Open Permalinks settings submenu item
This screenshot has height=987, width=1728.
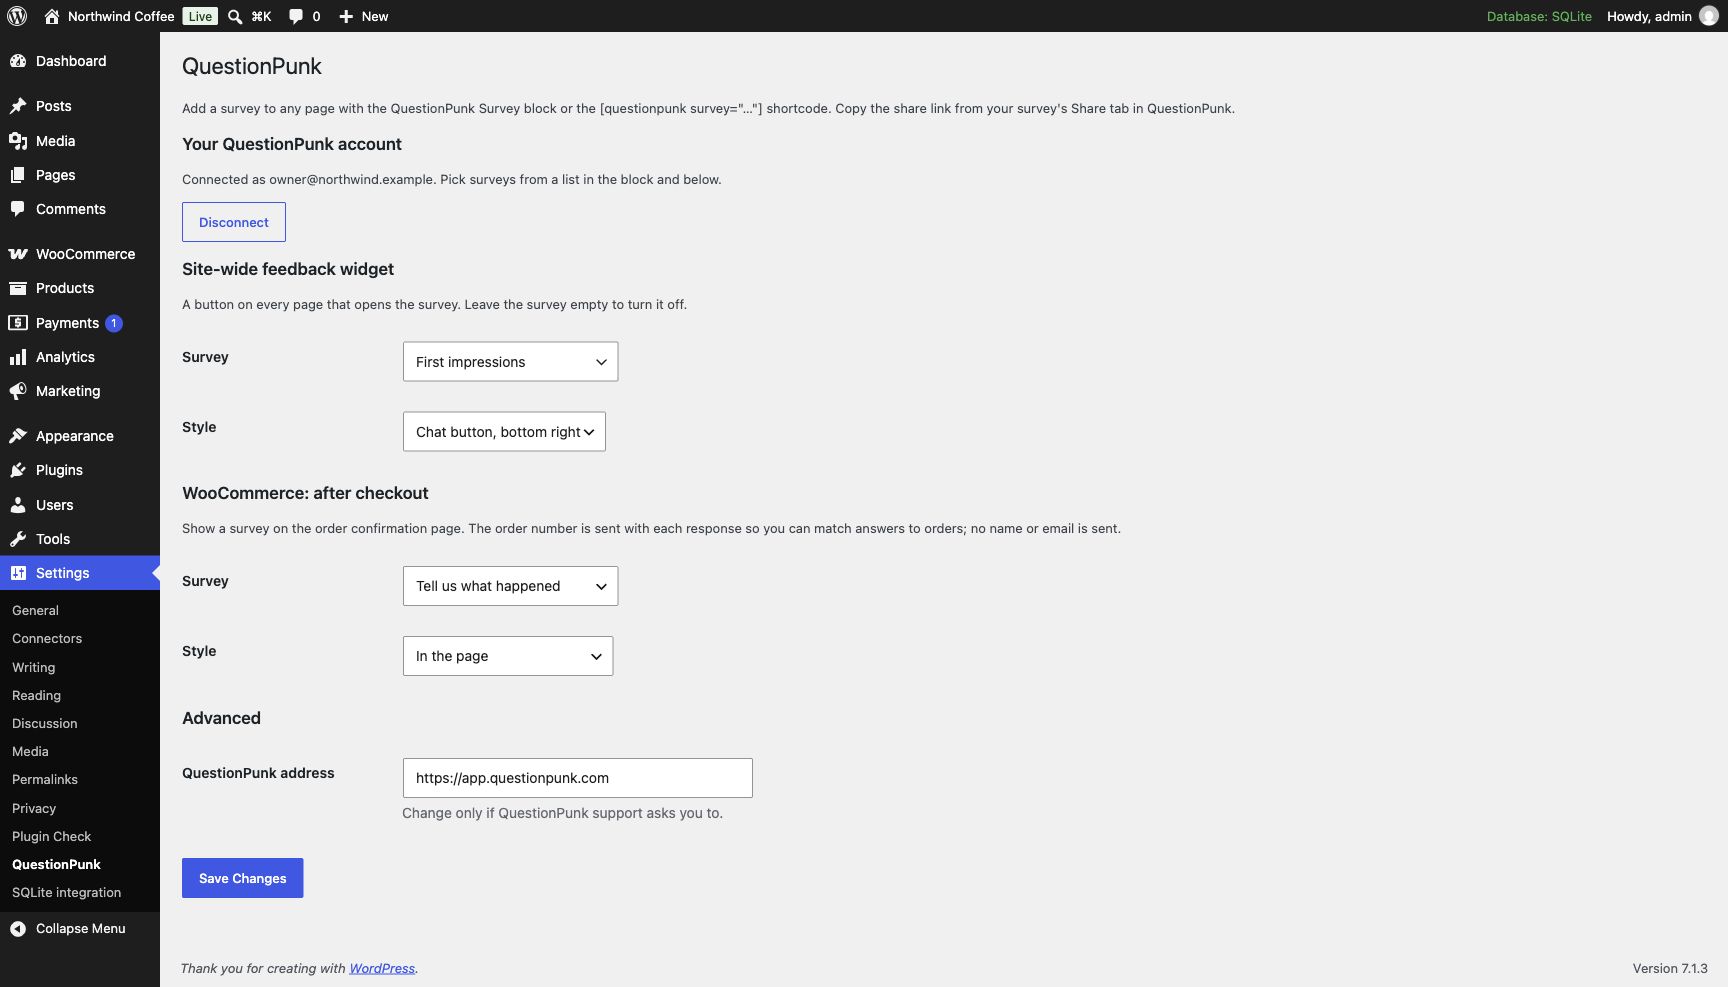(x=45, y=779)
